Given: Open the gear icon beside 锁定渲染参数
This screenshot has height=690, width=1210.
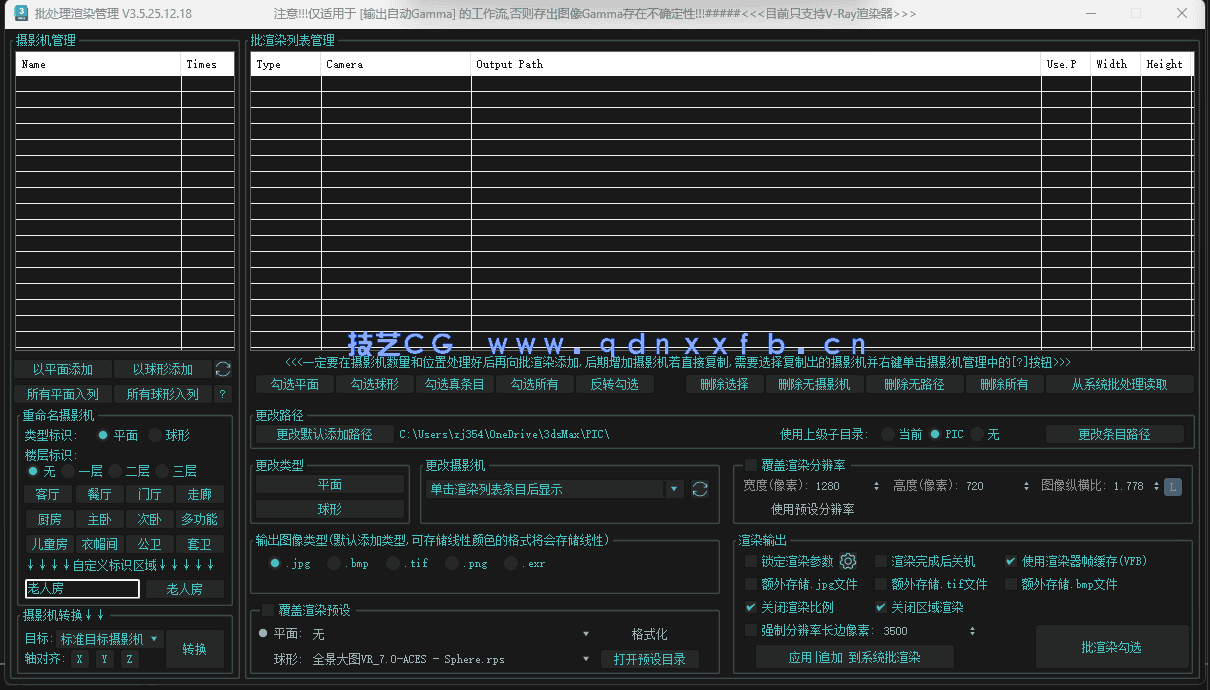Looking at the screenshot, I should coord(848,560).
